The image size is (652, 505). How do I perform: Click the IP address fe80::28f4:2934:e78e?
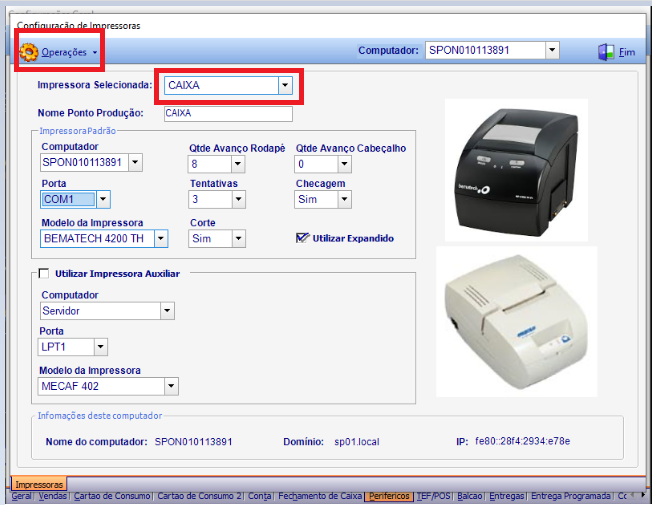(523, 441)
